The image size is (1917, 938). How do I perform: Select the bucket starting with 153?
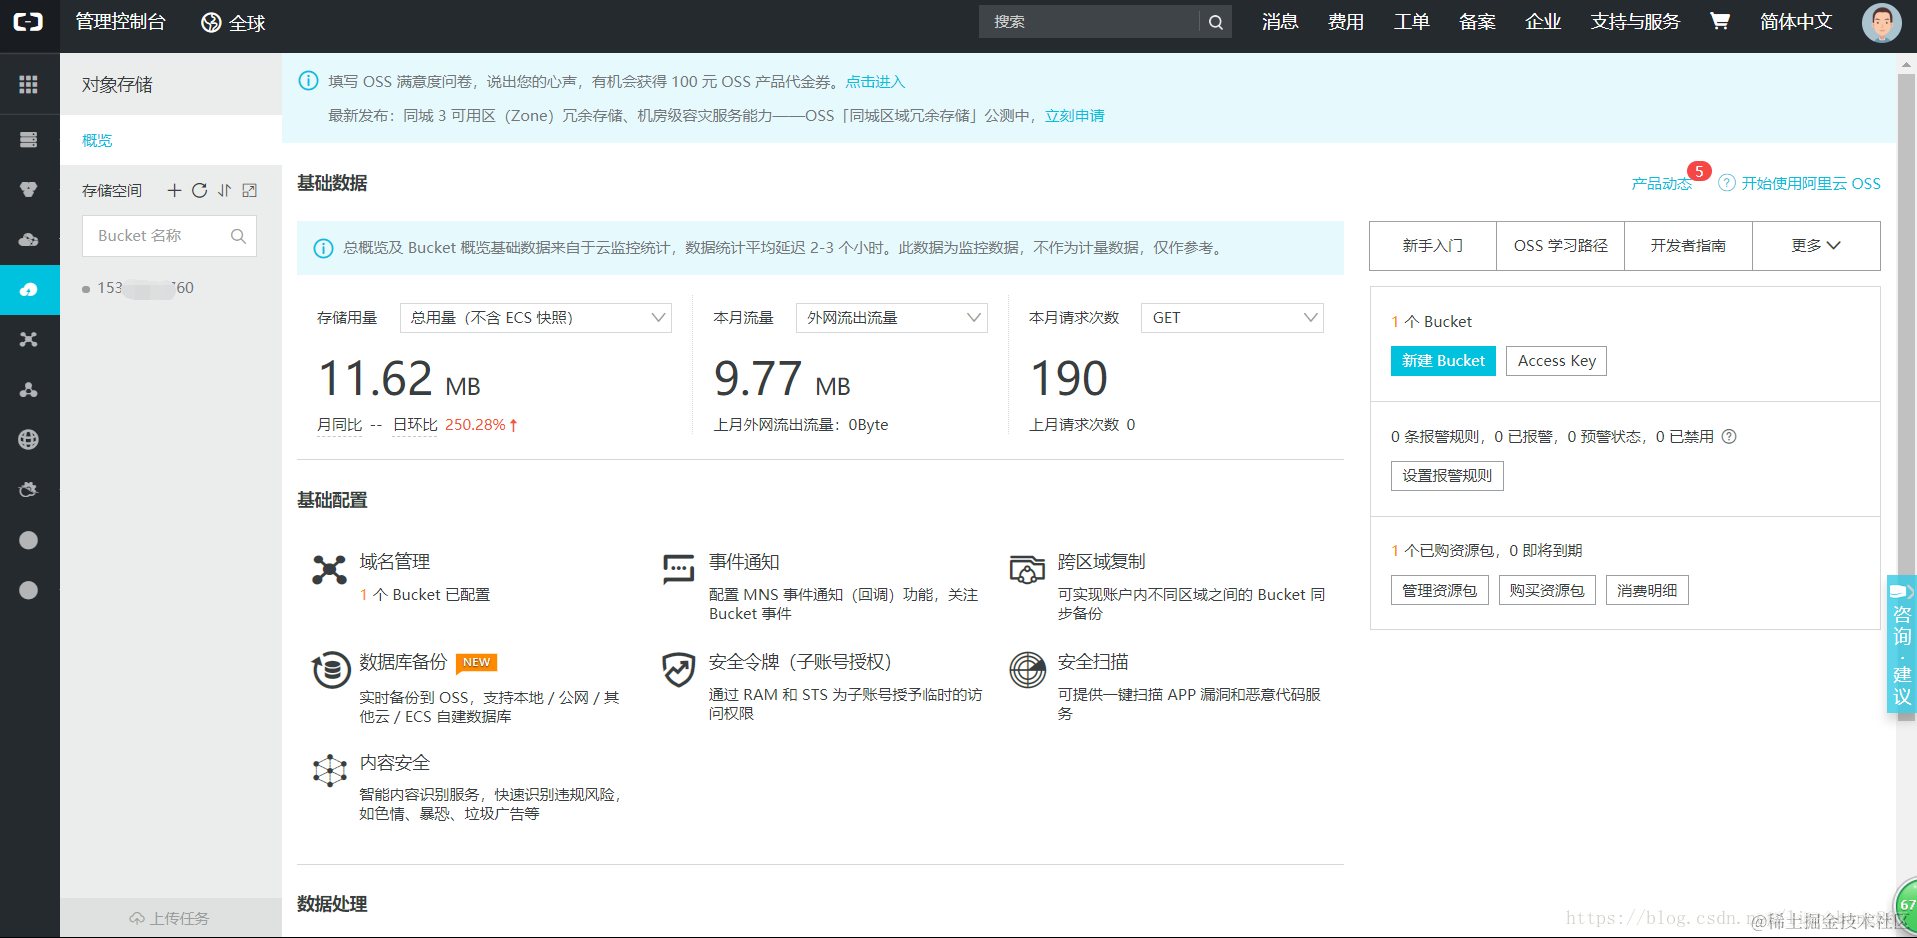point(145,288)
